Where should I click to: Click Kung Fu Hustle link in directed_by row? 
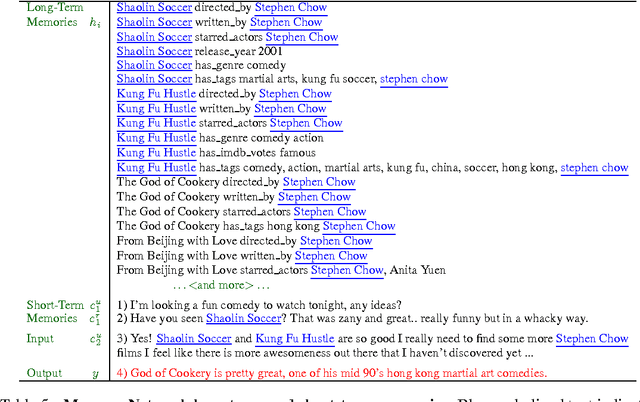tap(156, 94)
